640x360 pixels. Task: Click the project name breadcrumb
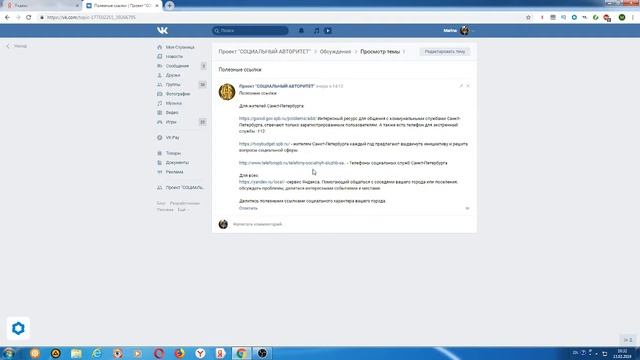coord(264,52)
